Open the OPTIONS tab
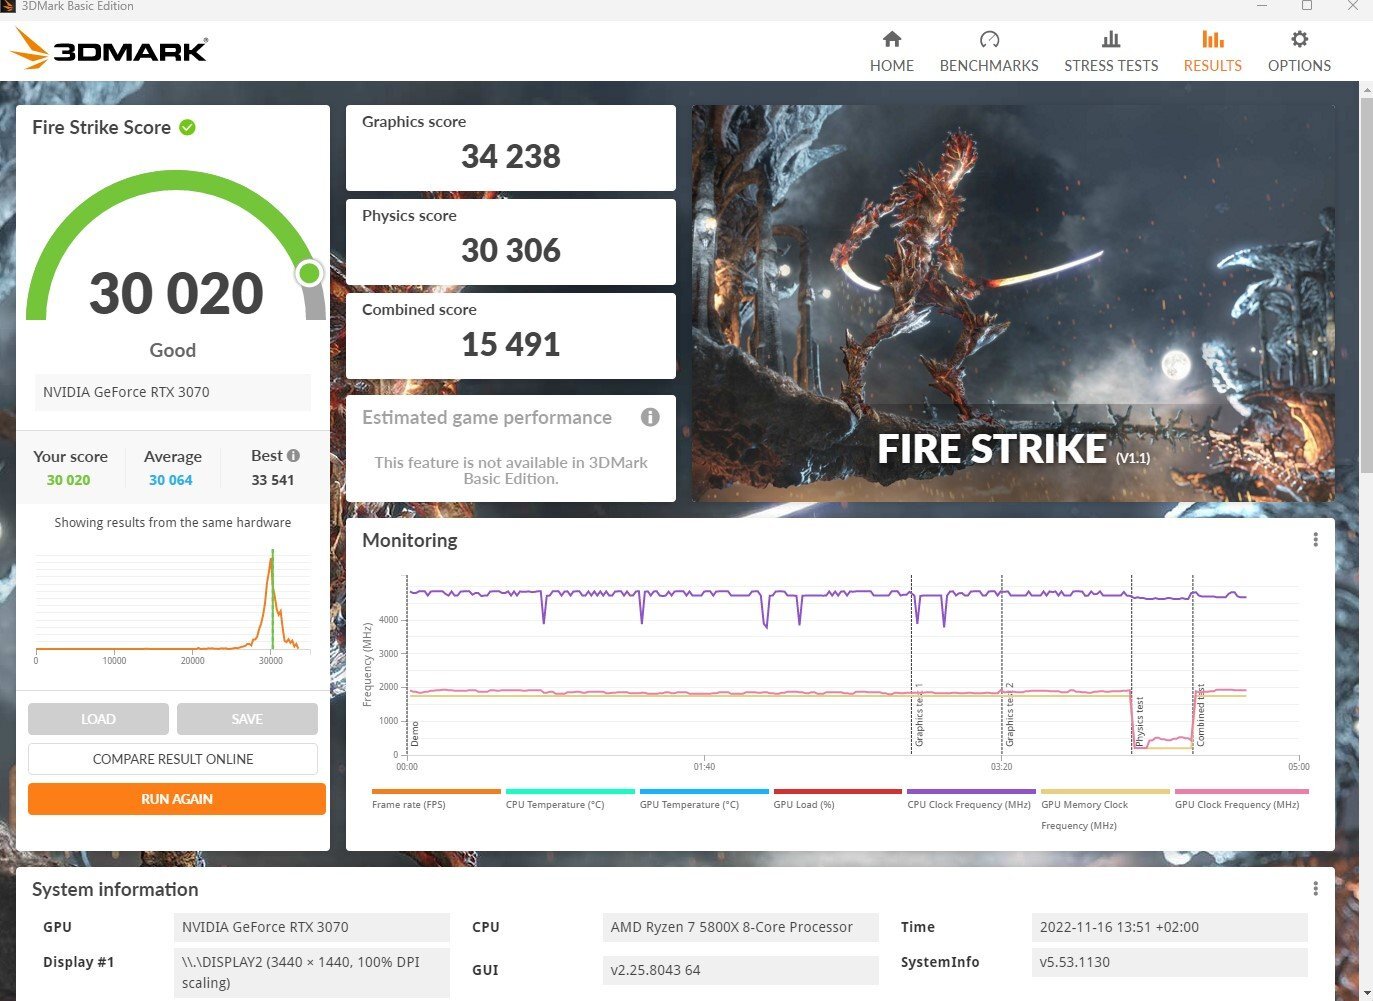Viewport: 1373px width, 1001px height. [1299, 52]
